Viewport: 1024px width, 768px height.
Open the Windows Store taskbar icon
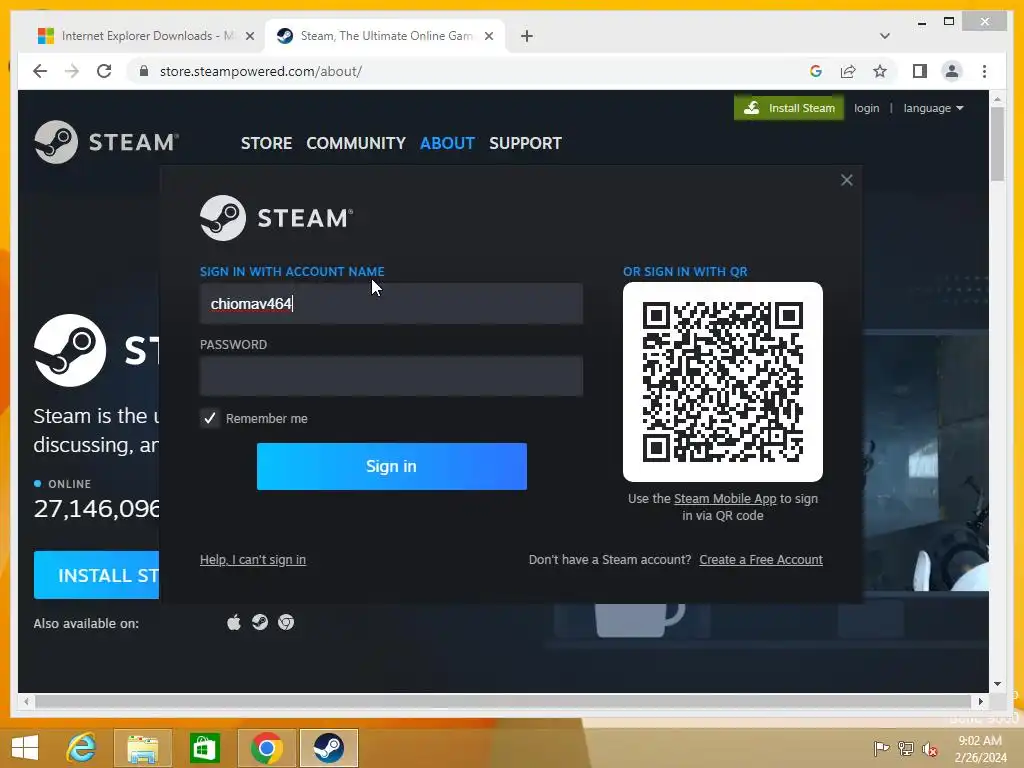coord(204,748)
